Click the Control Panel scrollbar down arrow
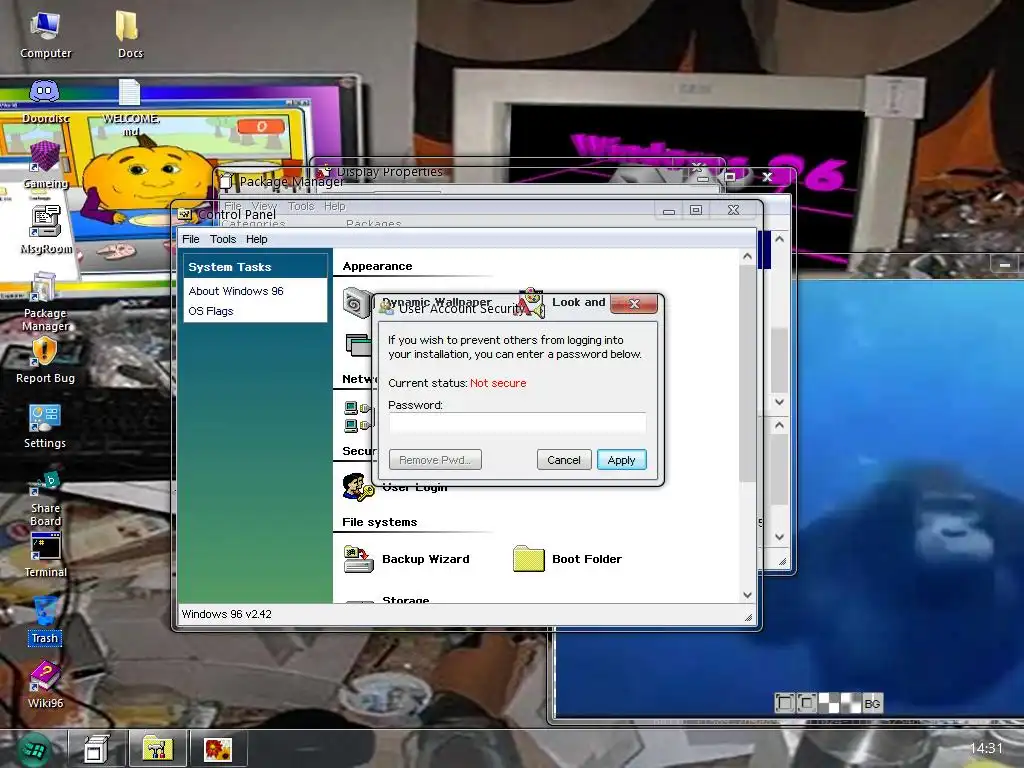Image resolution: width=1024 pixels, height=768 pixels. (x=747, y=595)
